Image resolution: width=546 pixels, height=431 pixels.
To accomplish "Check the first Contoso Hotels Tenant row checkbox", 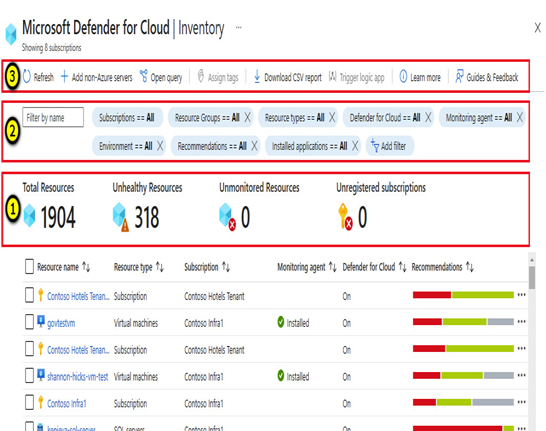I will click(30, 295).
